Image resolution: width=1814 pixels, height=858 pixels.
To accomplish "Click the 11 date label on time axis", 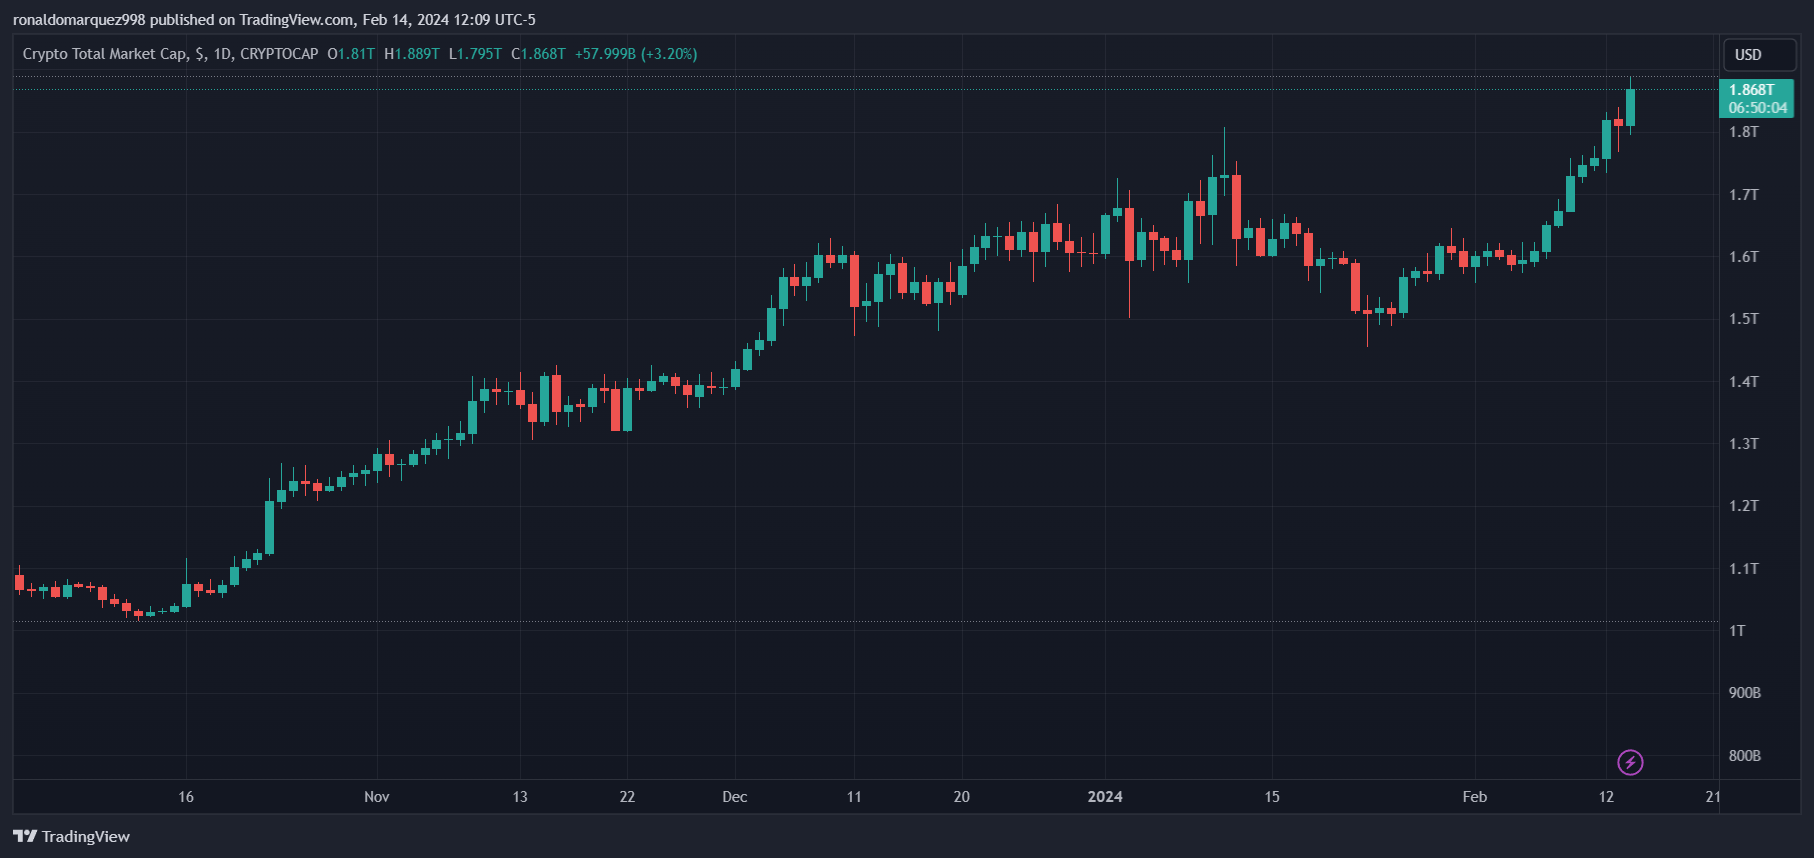I will click(854, 797).
